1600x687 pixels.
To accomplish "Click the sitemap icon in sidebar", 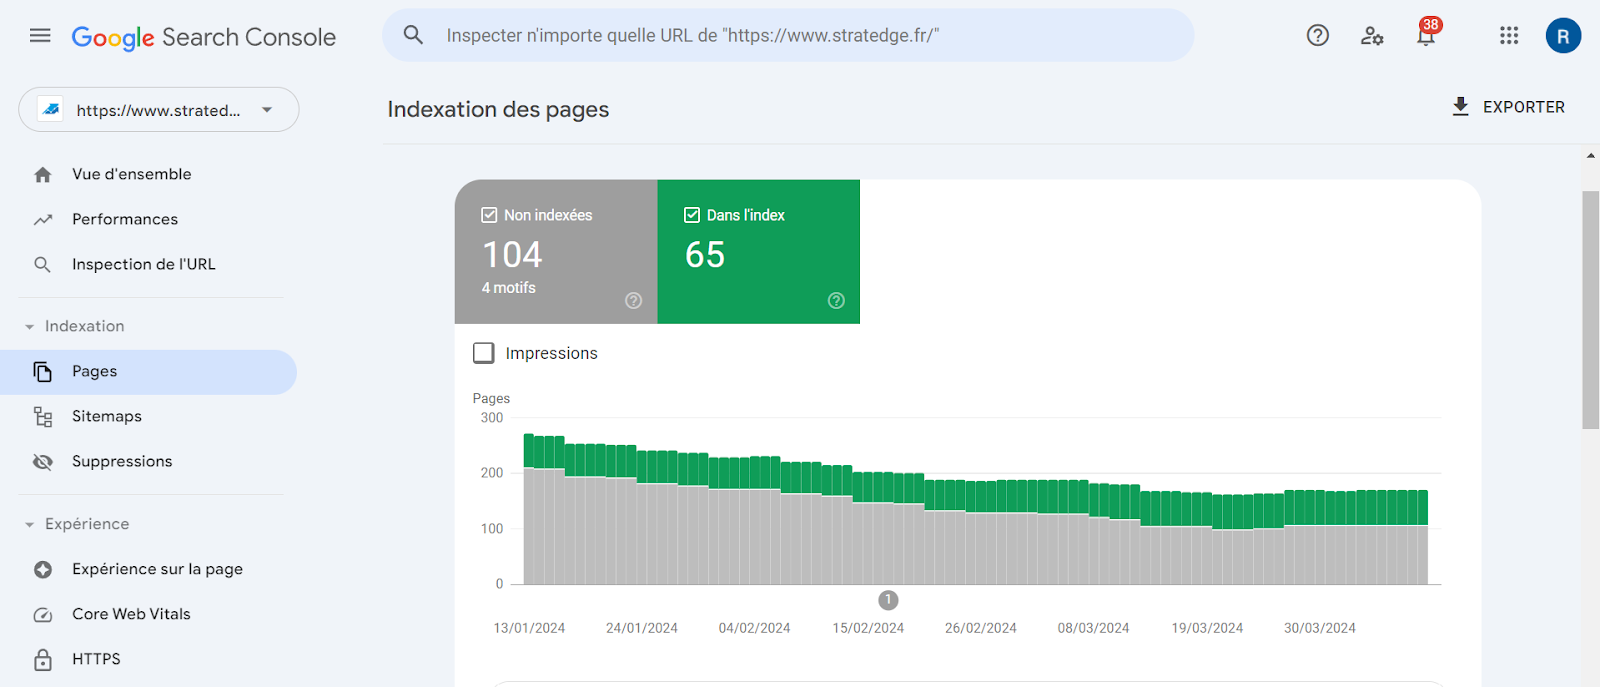I will pyautogui.click(x=43, y=417).
